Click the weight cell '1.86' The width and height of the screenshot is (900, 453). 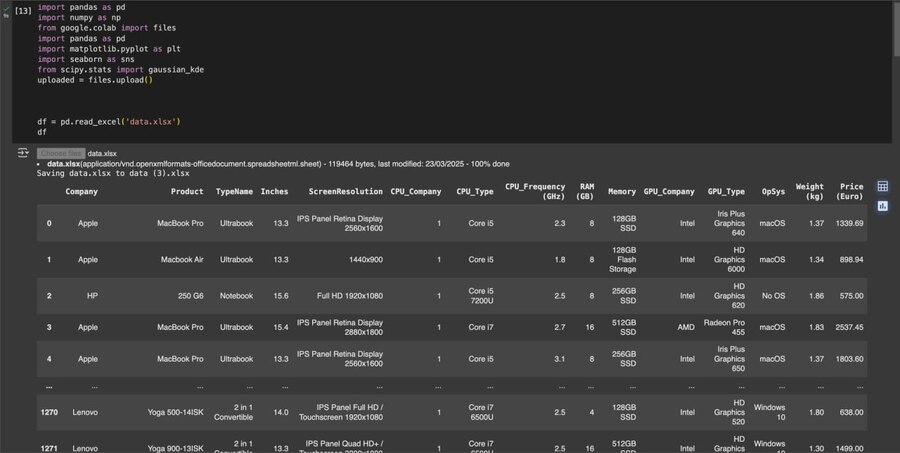click(x=816, y=296)
